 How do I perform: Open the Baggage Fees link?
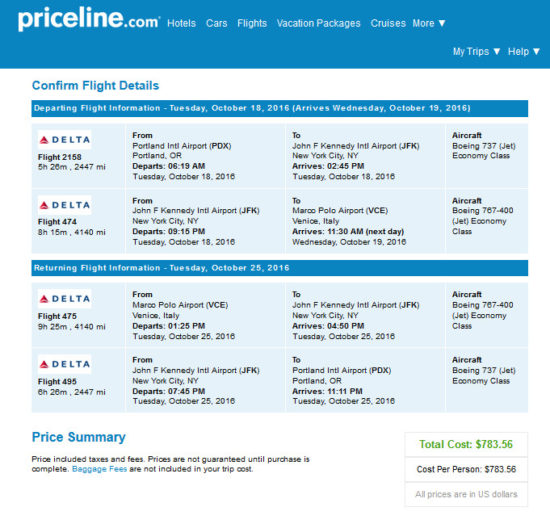pyautogui.click(x=99, y=469)
